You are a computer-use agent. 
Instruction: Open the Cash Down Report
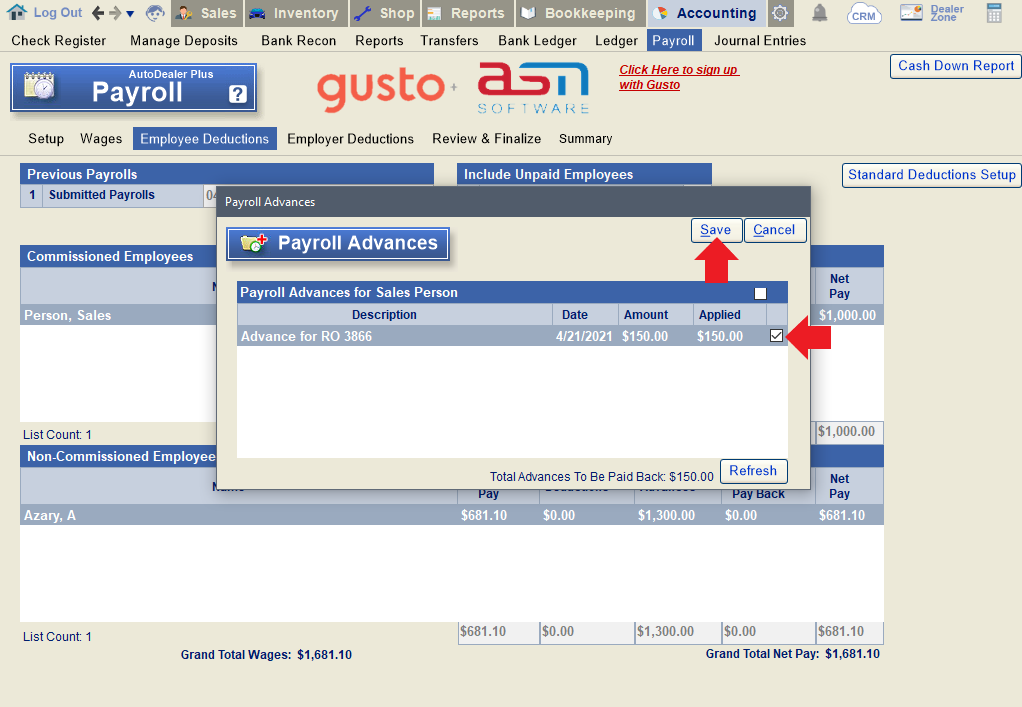tap(956, 66)
